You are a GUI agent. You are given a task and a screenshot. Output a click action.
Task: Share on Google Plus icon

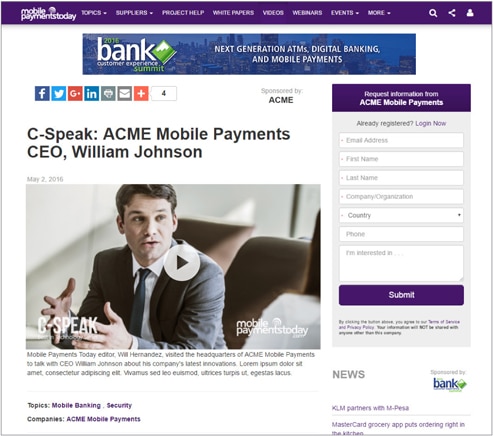pos(75,94)
